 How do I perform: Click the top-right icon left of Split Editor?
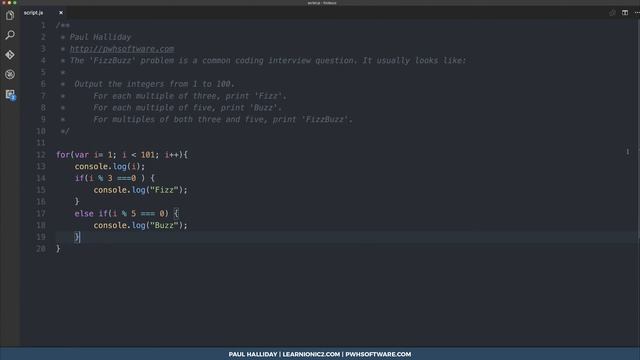(x=612, y=13)
